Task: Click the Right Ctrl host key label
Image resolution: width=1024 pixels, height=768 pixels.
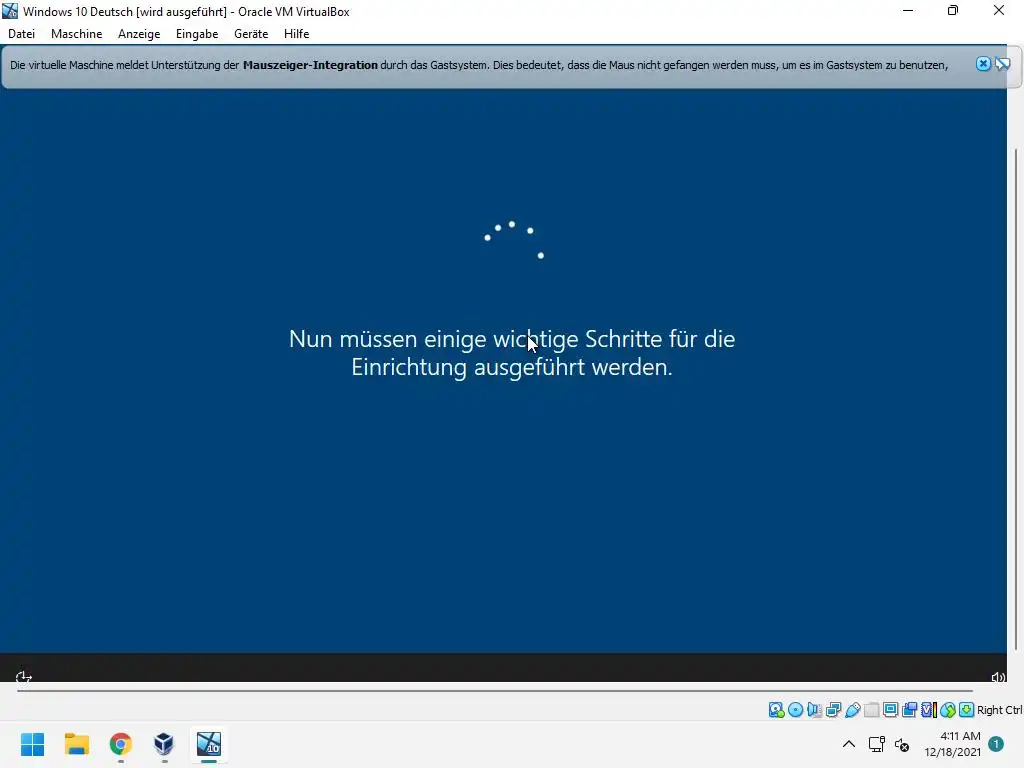Action: 999,710
